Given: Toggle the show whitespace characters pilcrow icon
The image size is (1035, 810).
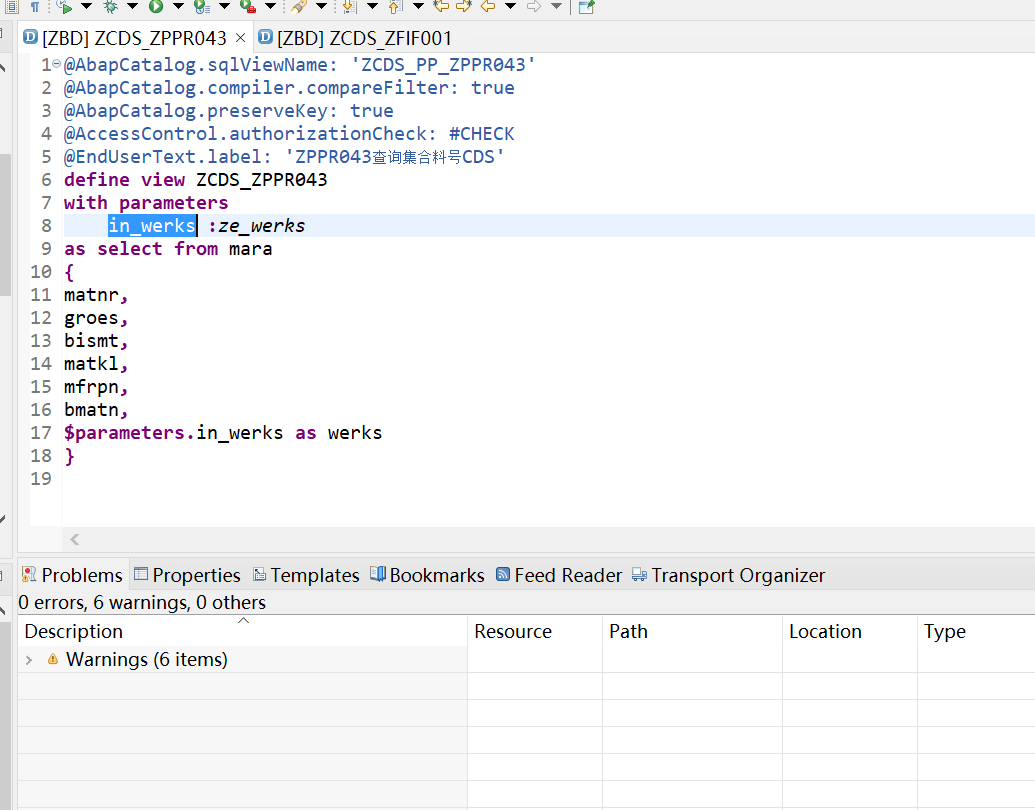Looking at the screenshot, I should [35, 7].
